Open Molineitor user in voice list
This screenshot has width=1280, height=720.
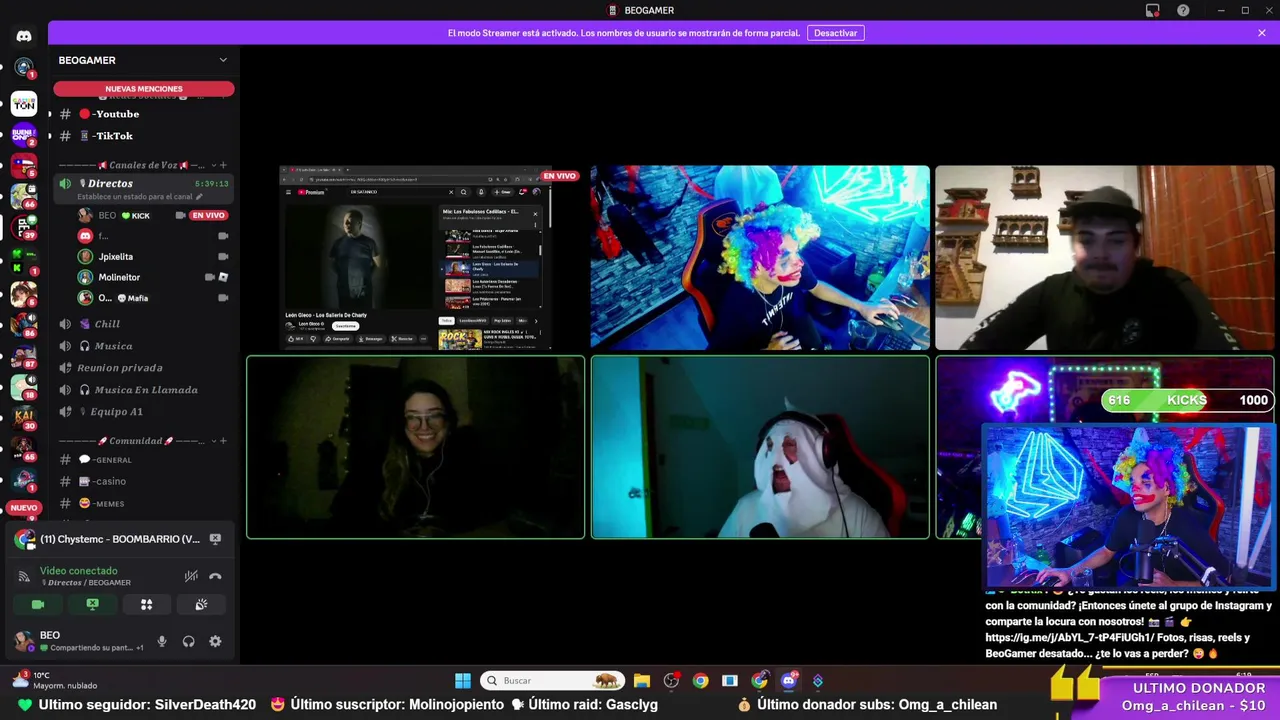pyautogui.click(x=119, y=277)
